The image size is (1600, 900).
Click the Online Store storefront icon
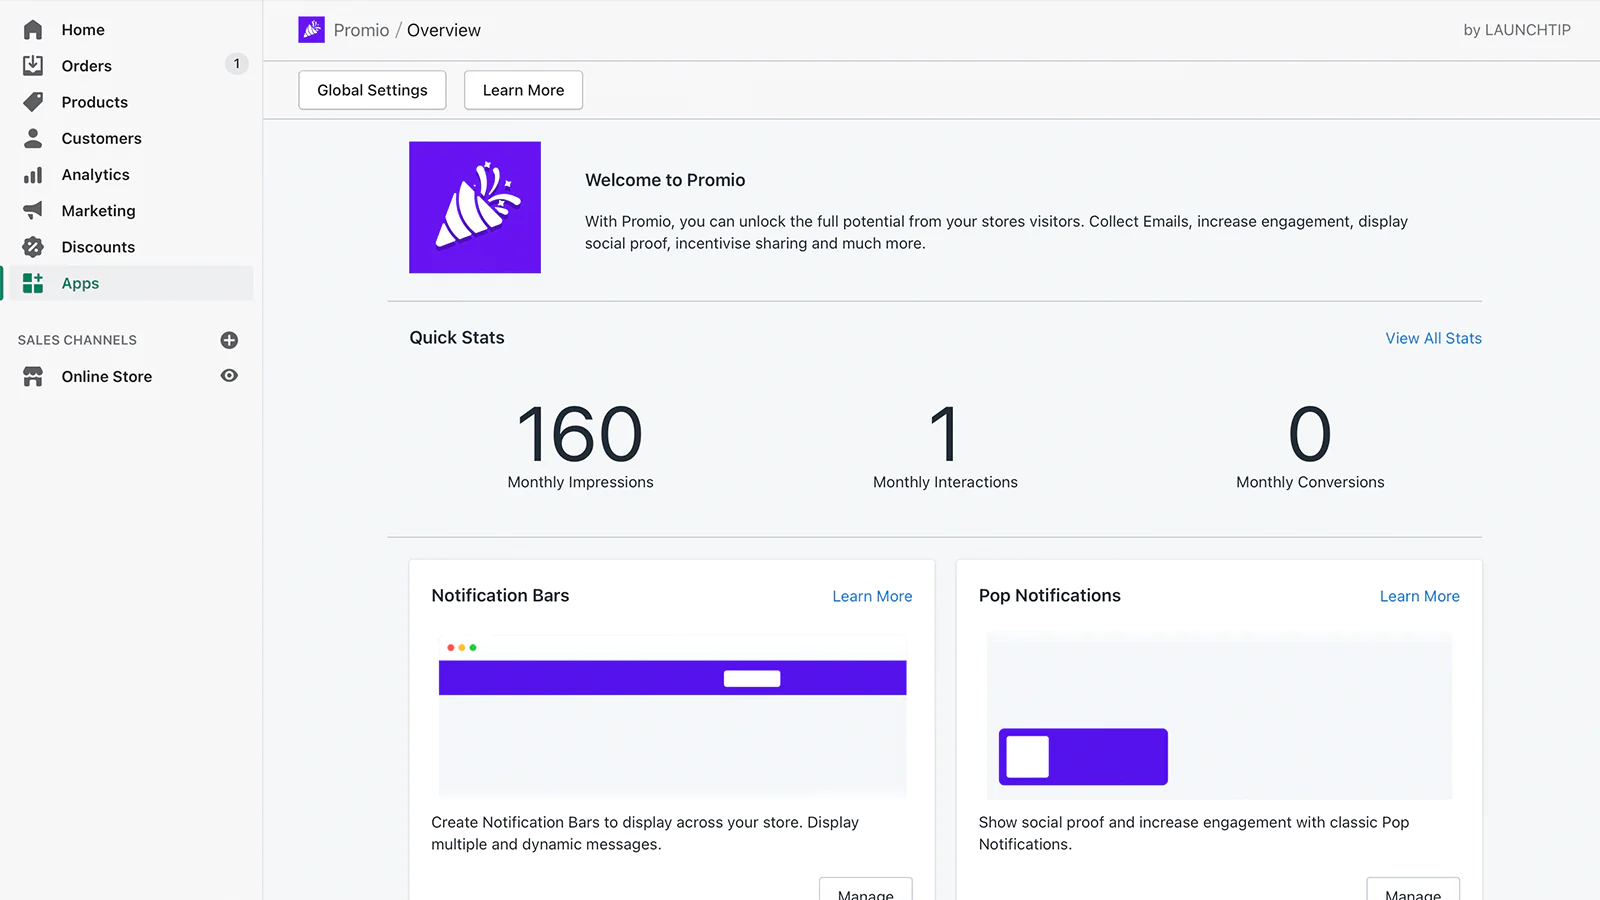[x=33, y=377]
